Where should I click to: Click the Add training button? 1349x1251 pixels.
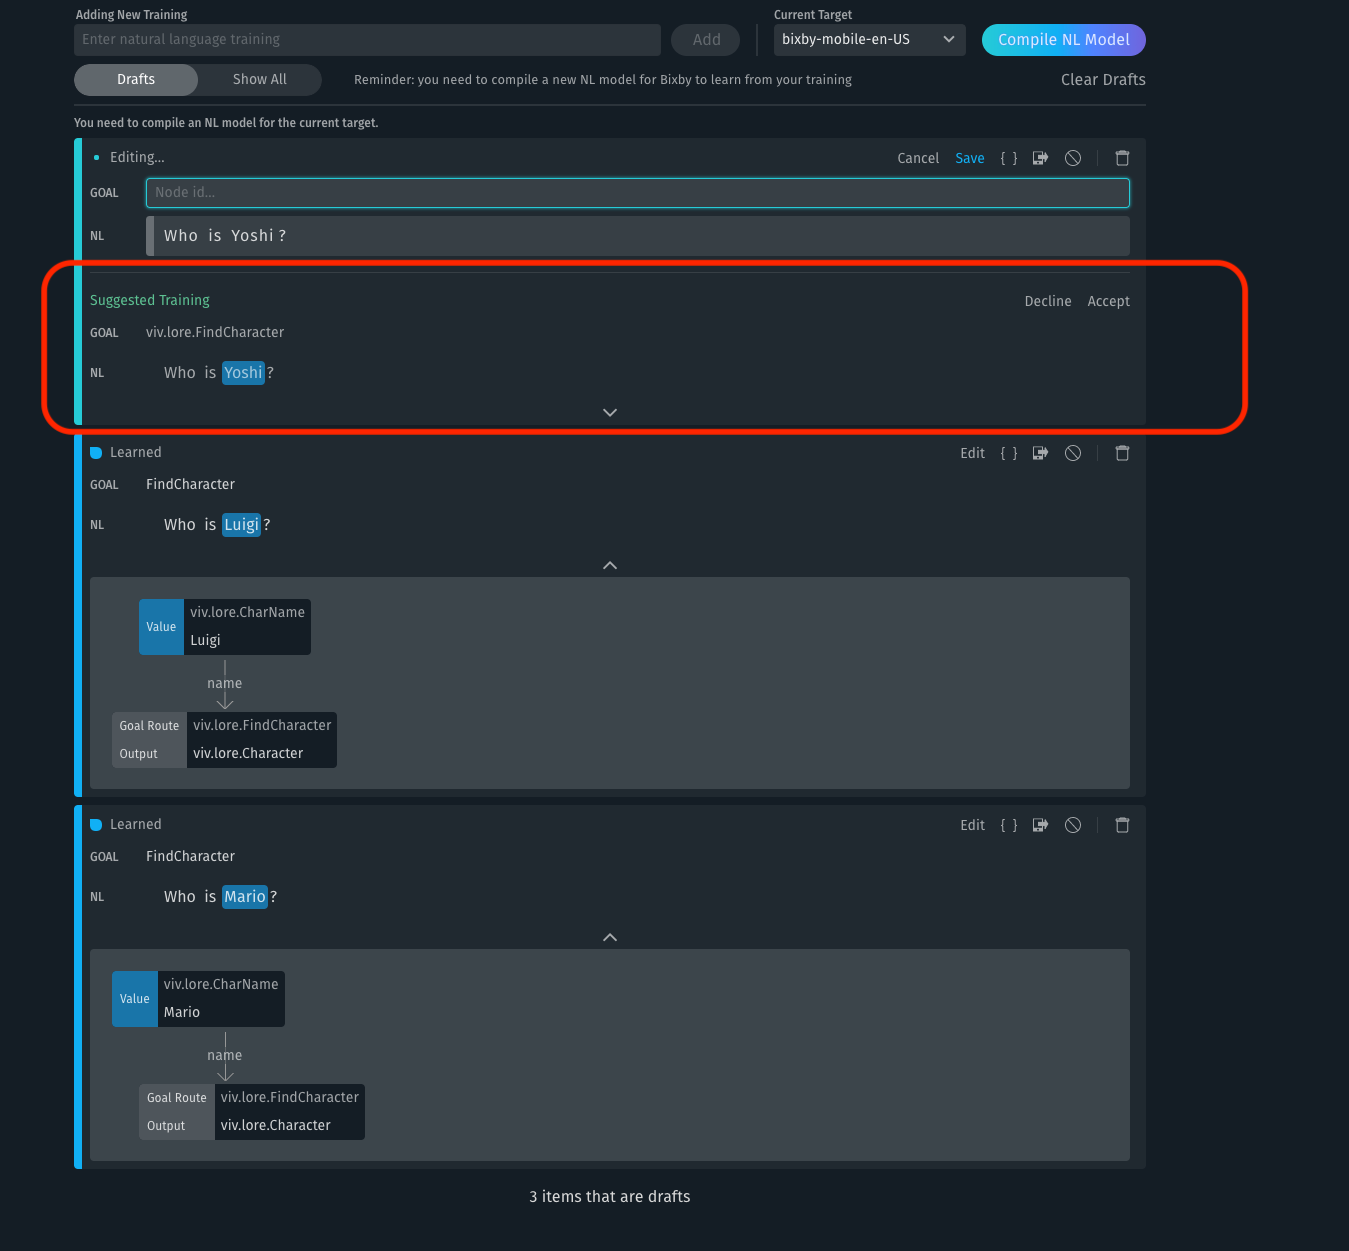click(706, 40)
